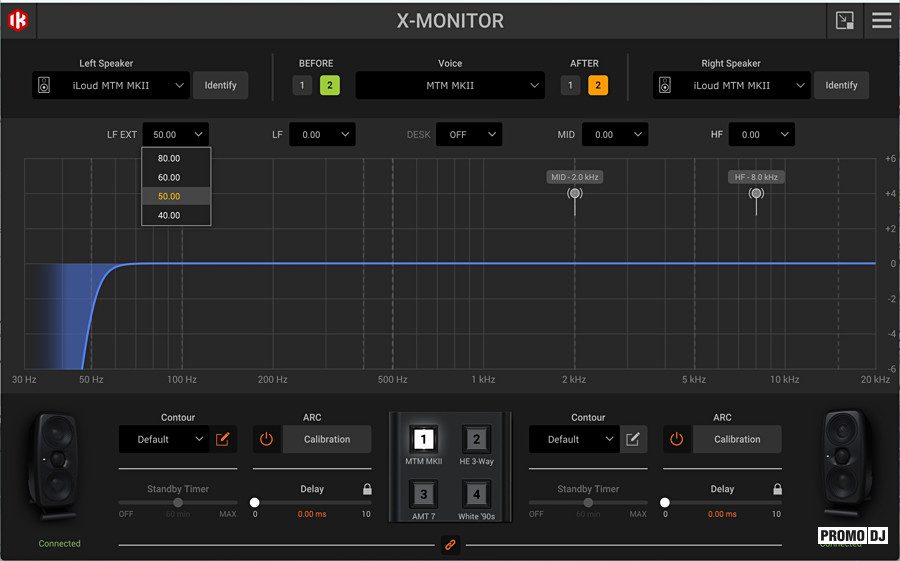The width and height of the screenshot is (900, 561).
Task: Edit the right speaker Contour preset
Action: point(633,439)
